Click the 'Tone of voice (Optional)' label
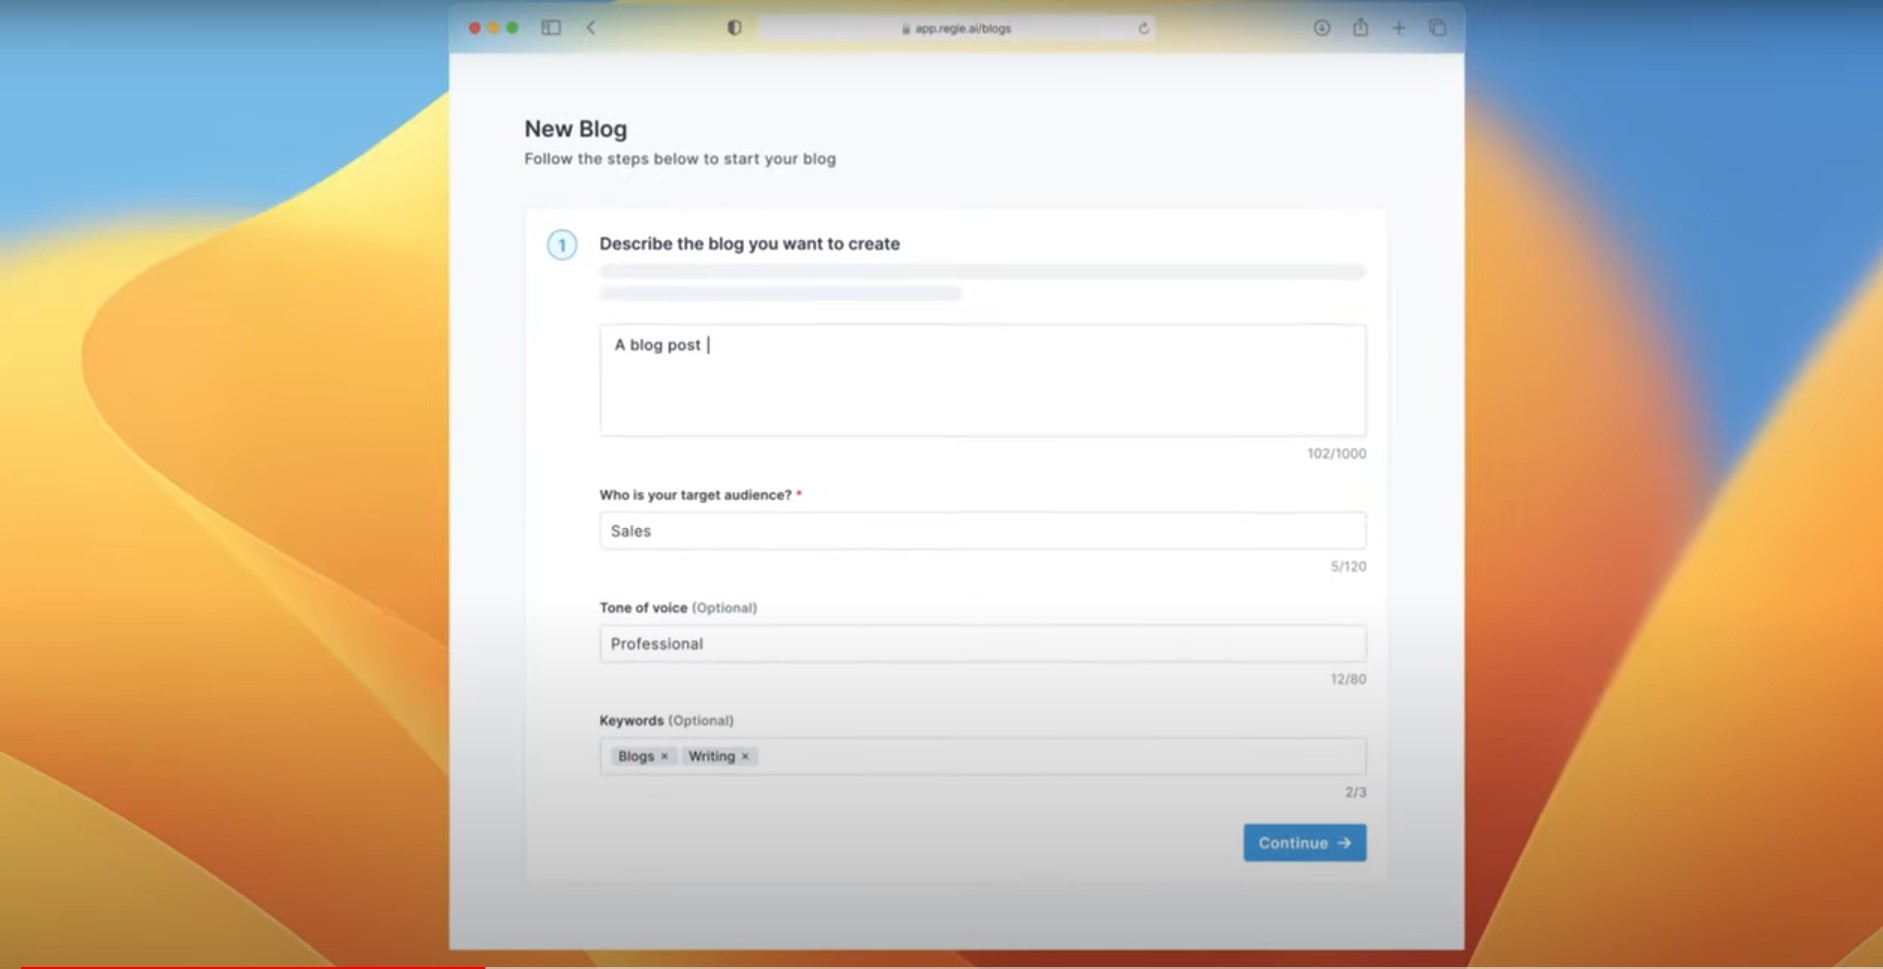The image size is (1883, 969). pos(678,608)
